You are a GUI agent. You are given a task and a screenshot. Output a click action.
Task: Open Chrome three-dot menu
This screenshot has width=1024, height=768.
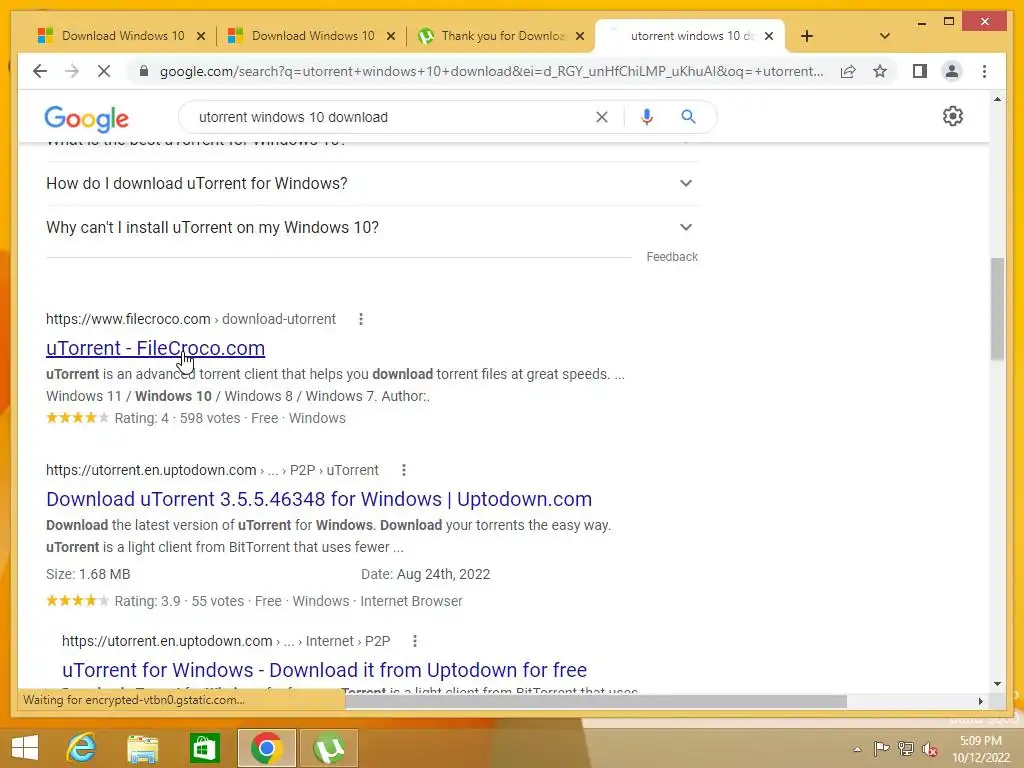(x=984, y=71)
